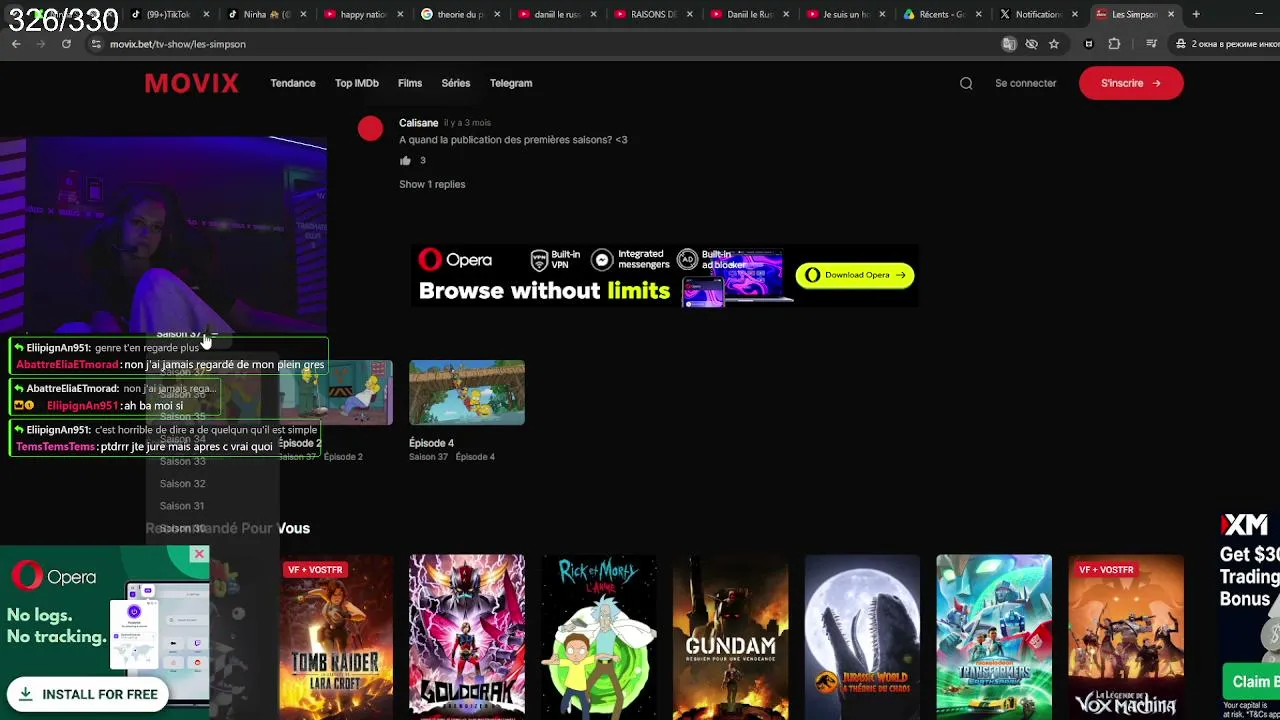This screenshot has height=720, width=1280.
Task: Reload the page with the refresh icon
Action: [66, 44]
